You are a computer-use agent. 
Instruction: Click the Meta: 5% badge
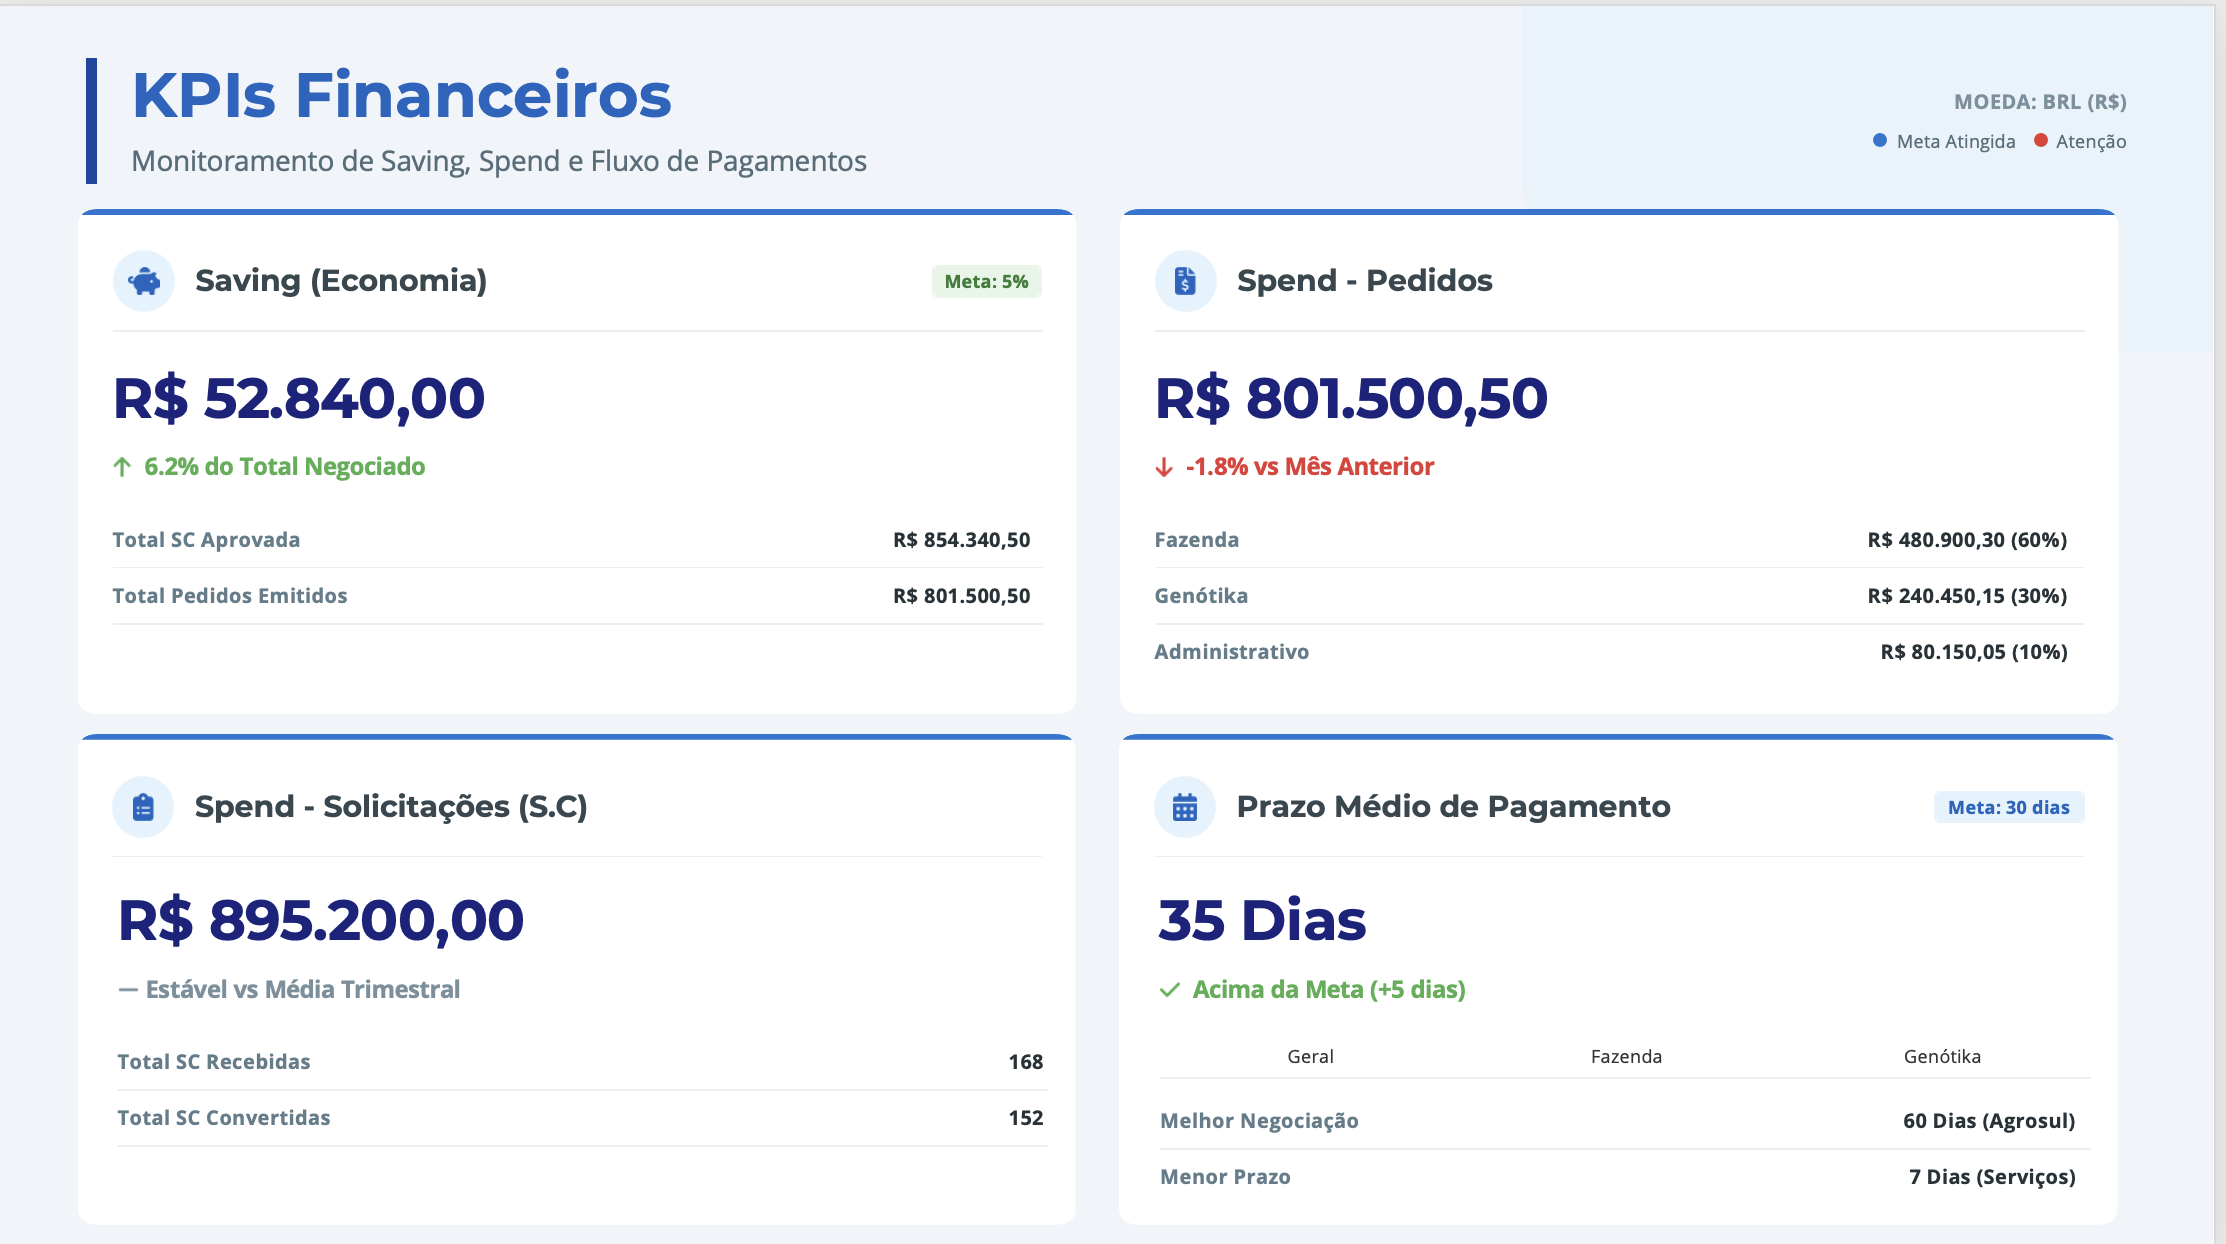coord(986,282)
